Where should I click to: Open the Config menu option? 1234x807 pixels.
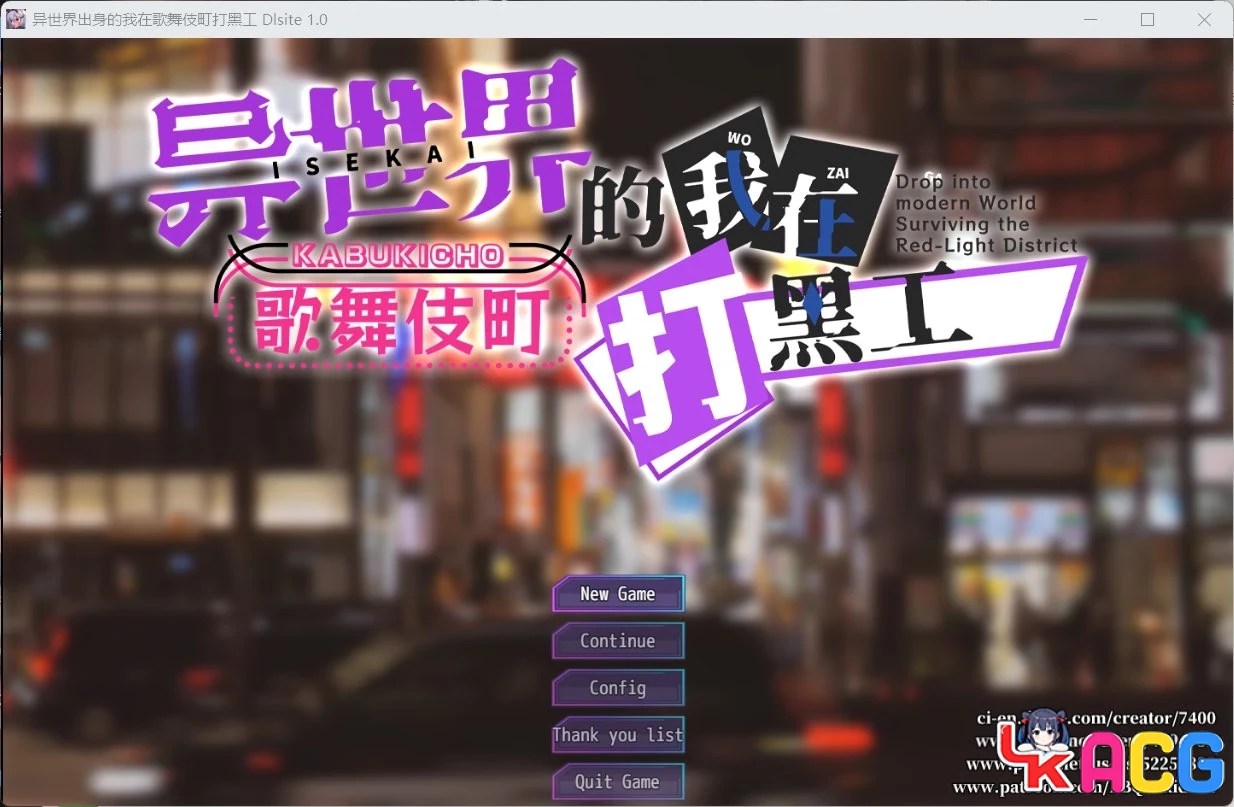point(618,687)
